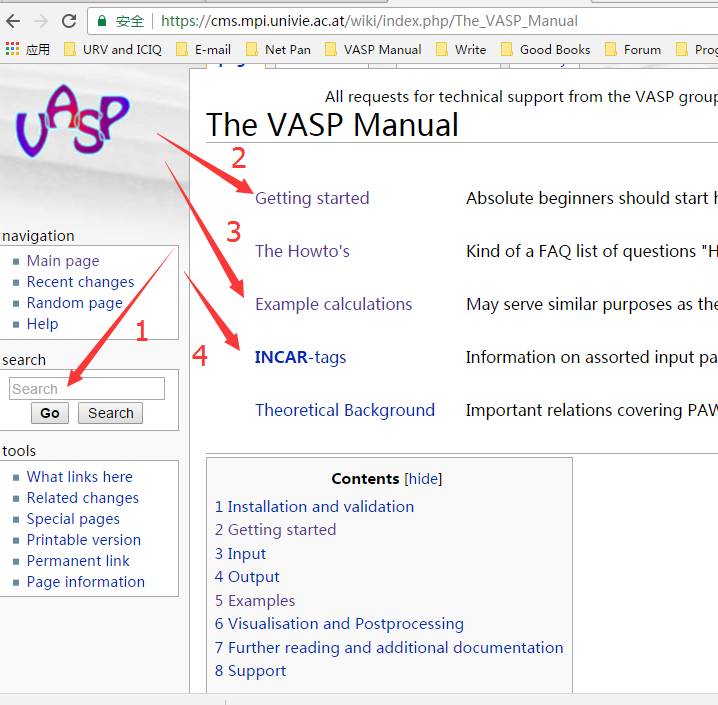Reload the page with refresh icon
718x705 pixels.
point(69,20)
